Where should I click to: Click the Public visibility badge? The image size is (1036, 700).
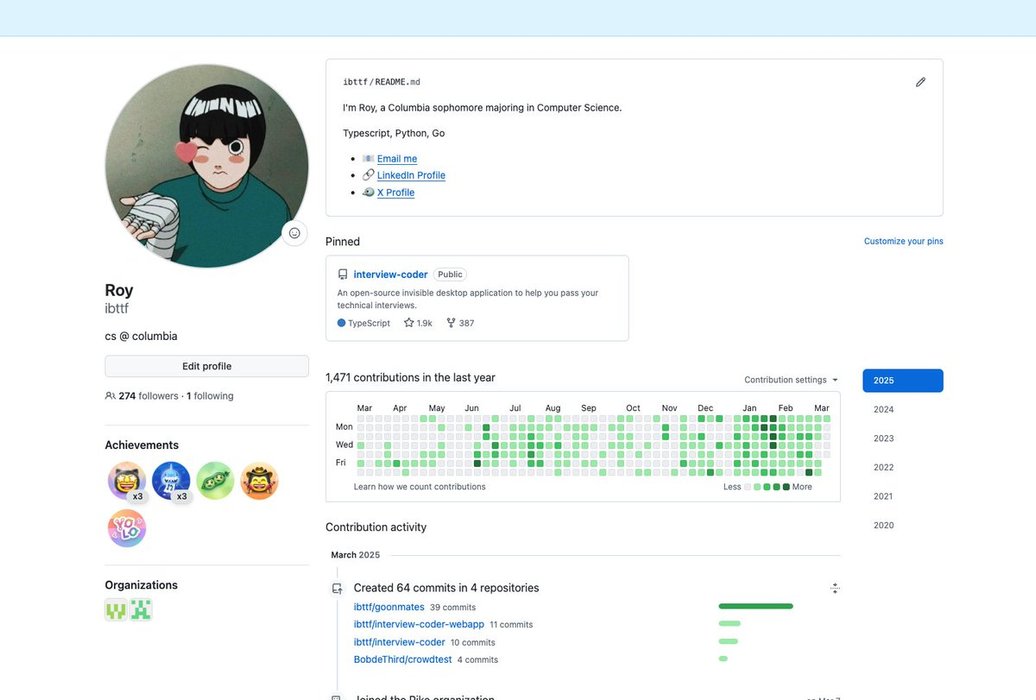pos(450,274)
